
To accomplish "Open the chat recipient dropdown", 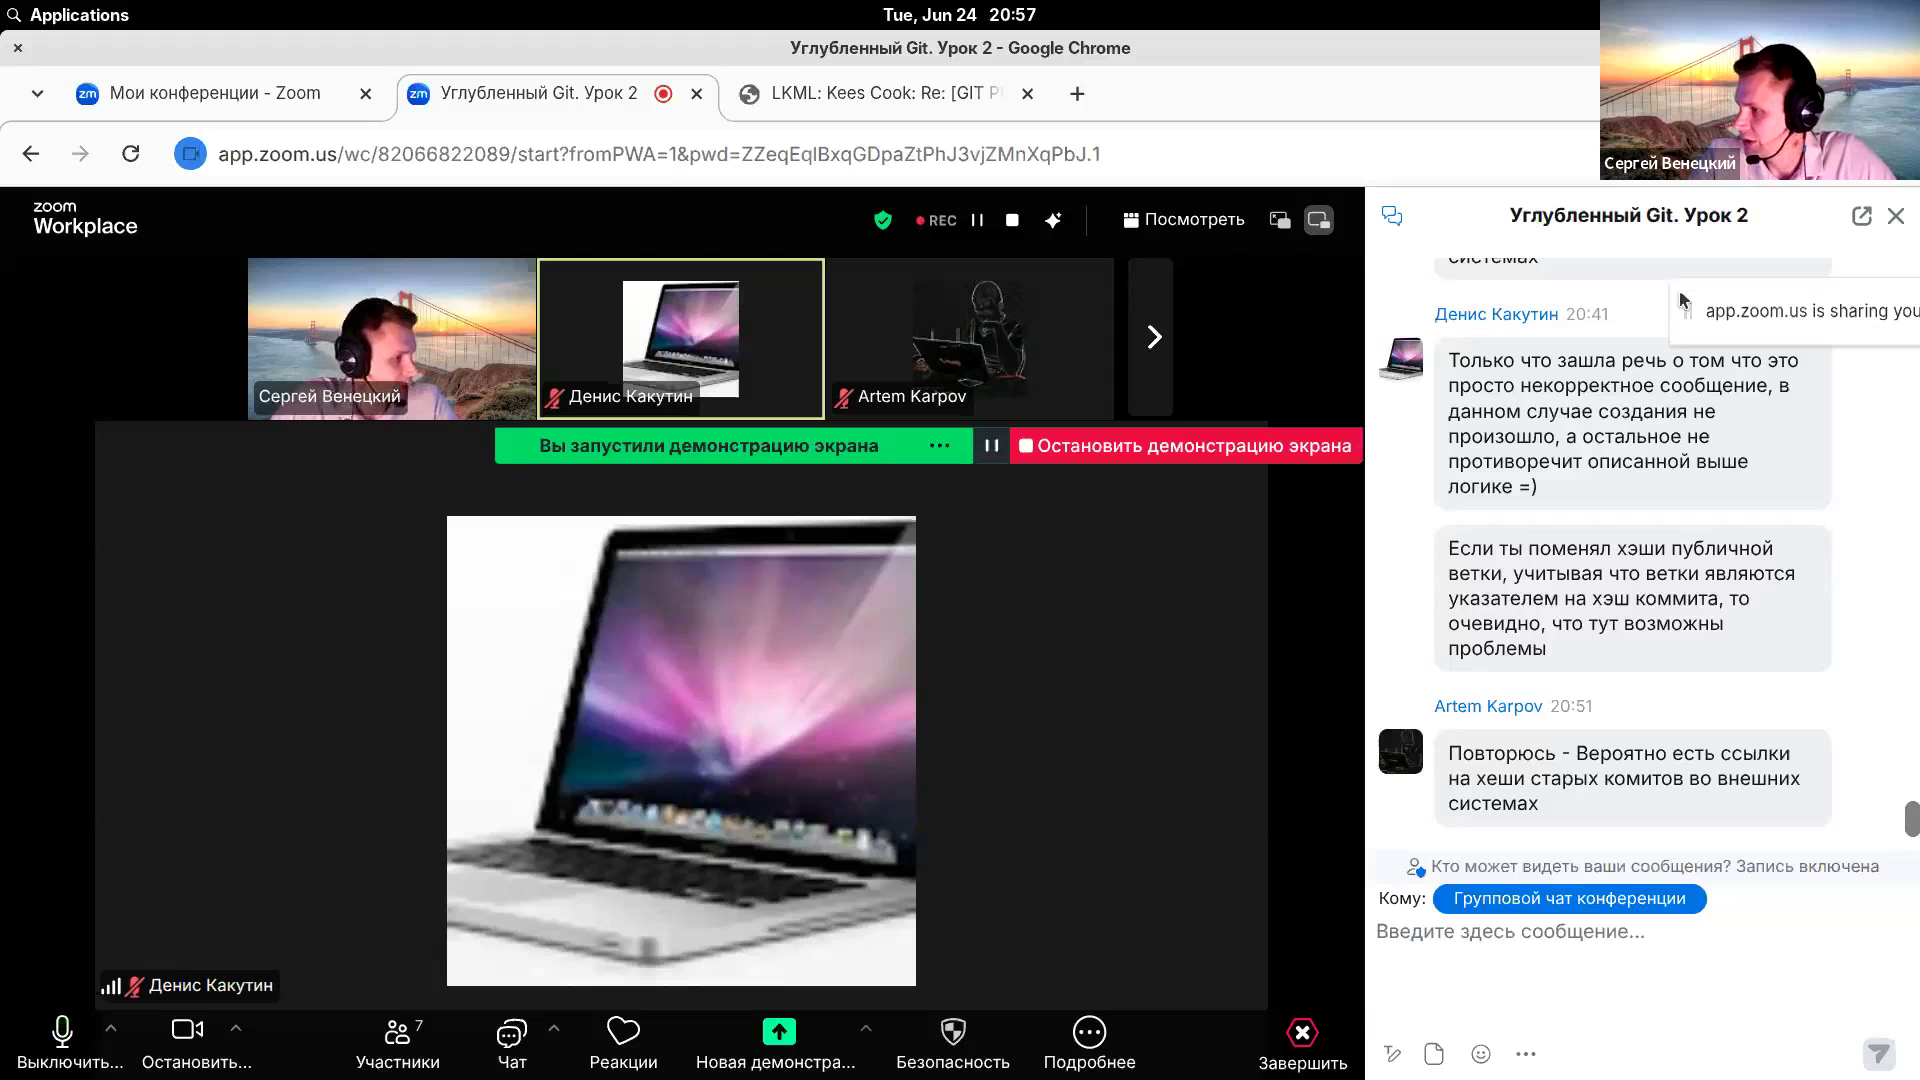I will click(x=1568, y=899).
